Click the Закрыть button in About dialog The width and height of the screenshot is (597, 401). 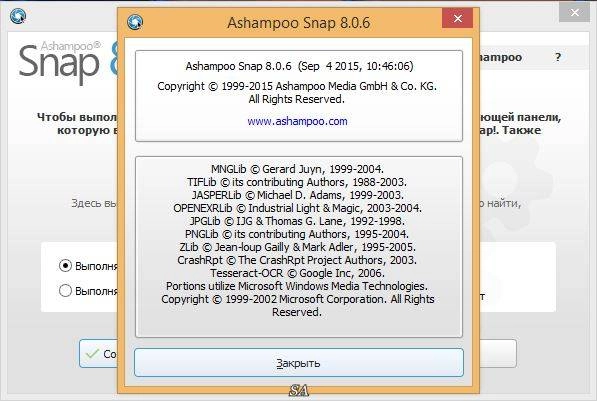click(299, 363)
